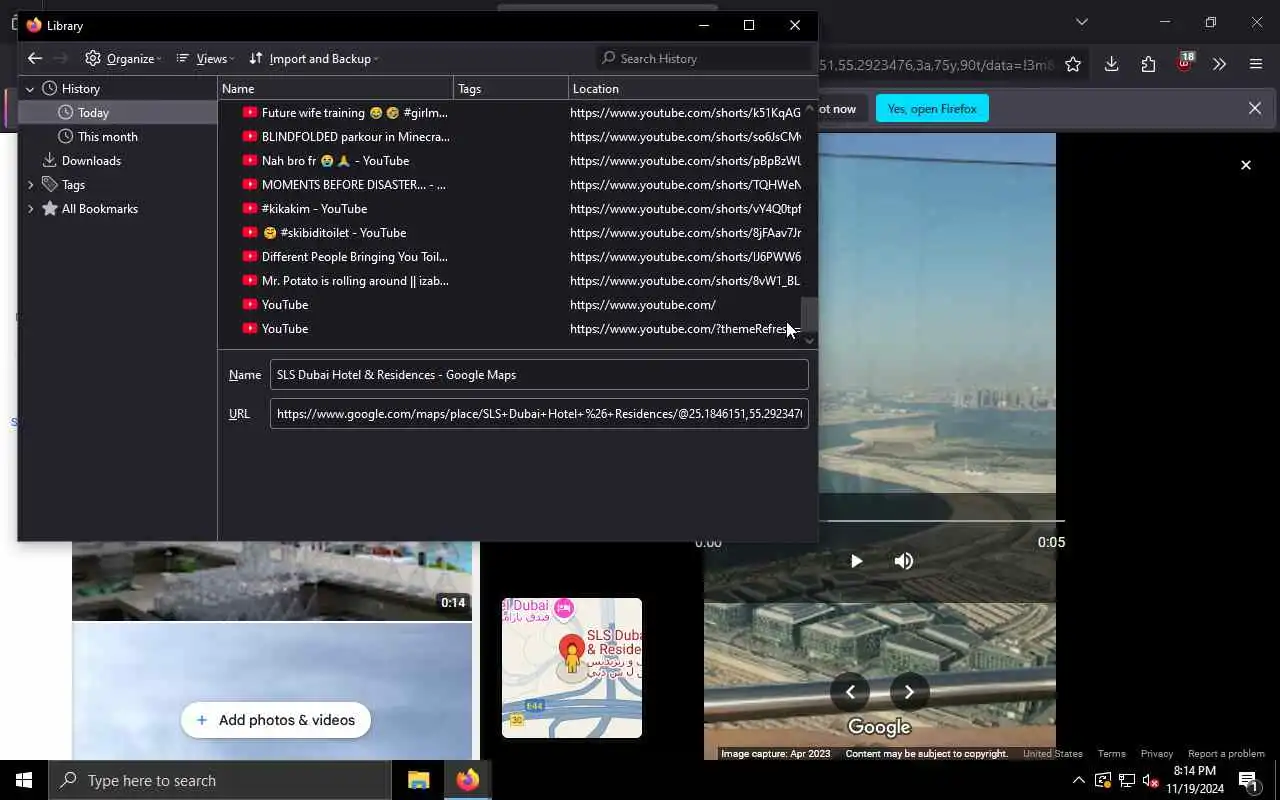Click the Search History field
Image resolution: width=1280 pixels, height=800 pixels.
click(704, 58)
